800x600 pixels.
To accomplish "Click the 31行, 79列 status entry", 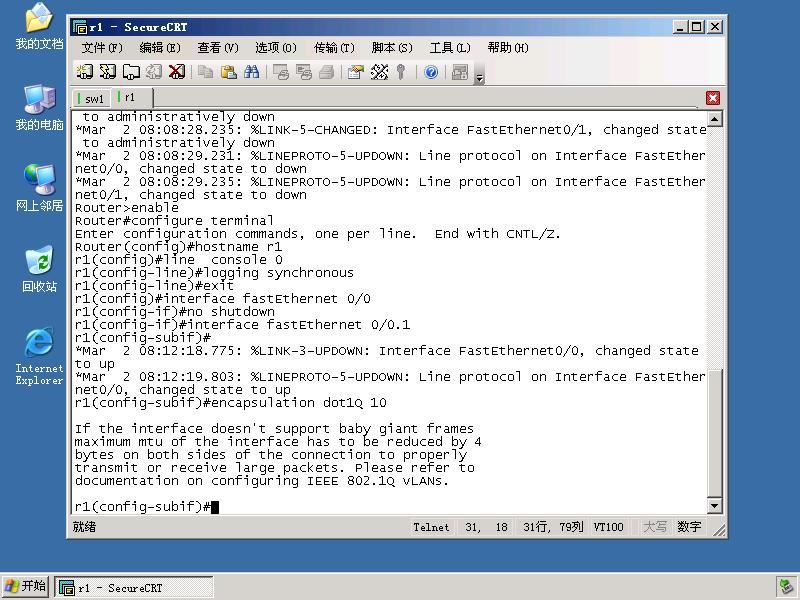I will (553, 527).
